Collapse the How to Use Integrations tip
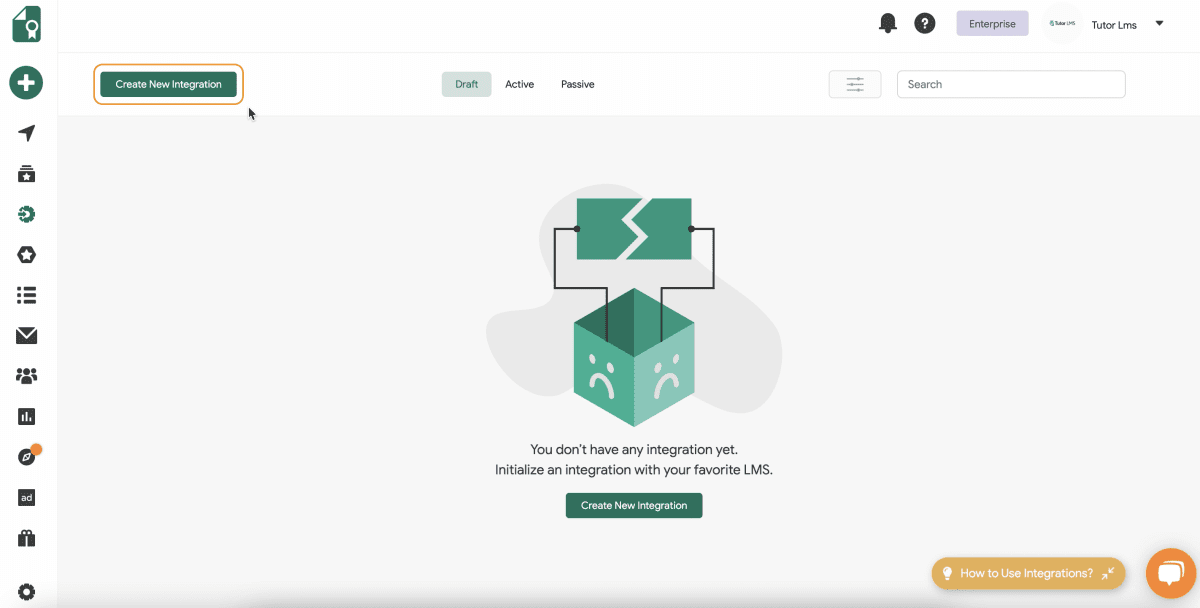 pos(1108,573)
